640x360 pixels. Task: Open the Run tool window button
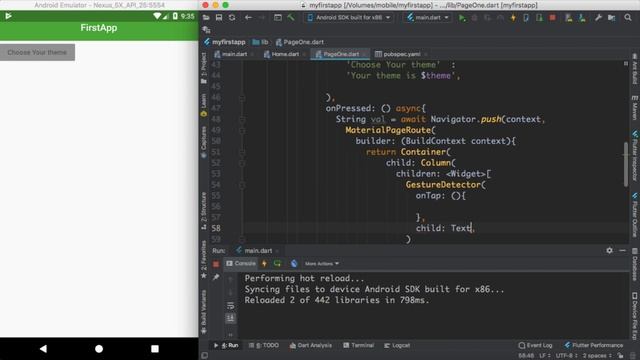click(x=227, y=345)
